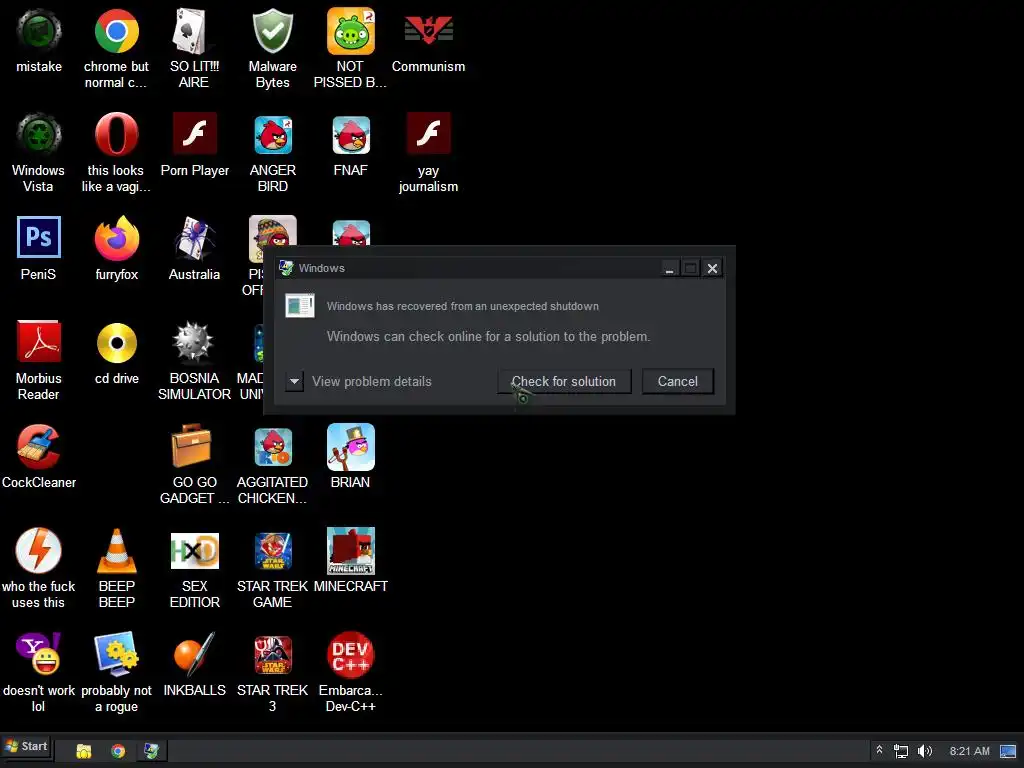Click the 'cd drive' yellow disc icon
The width and height of the screenshot is (1024, 768).
[116, 343]
